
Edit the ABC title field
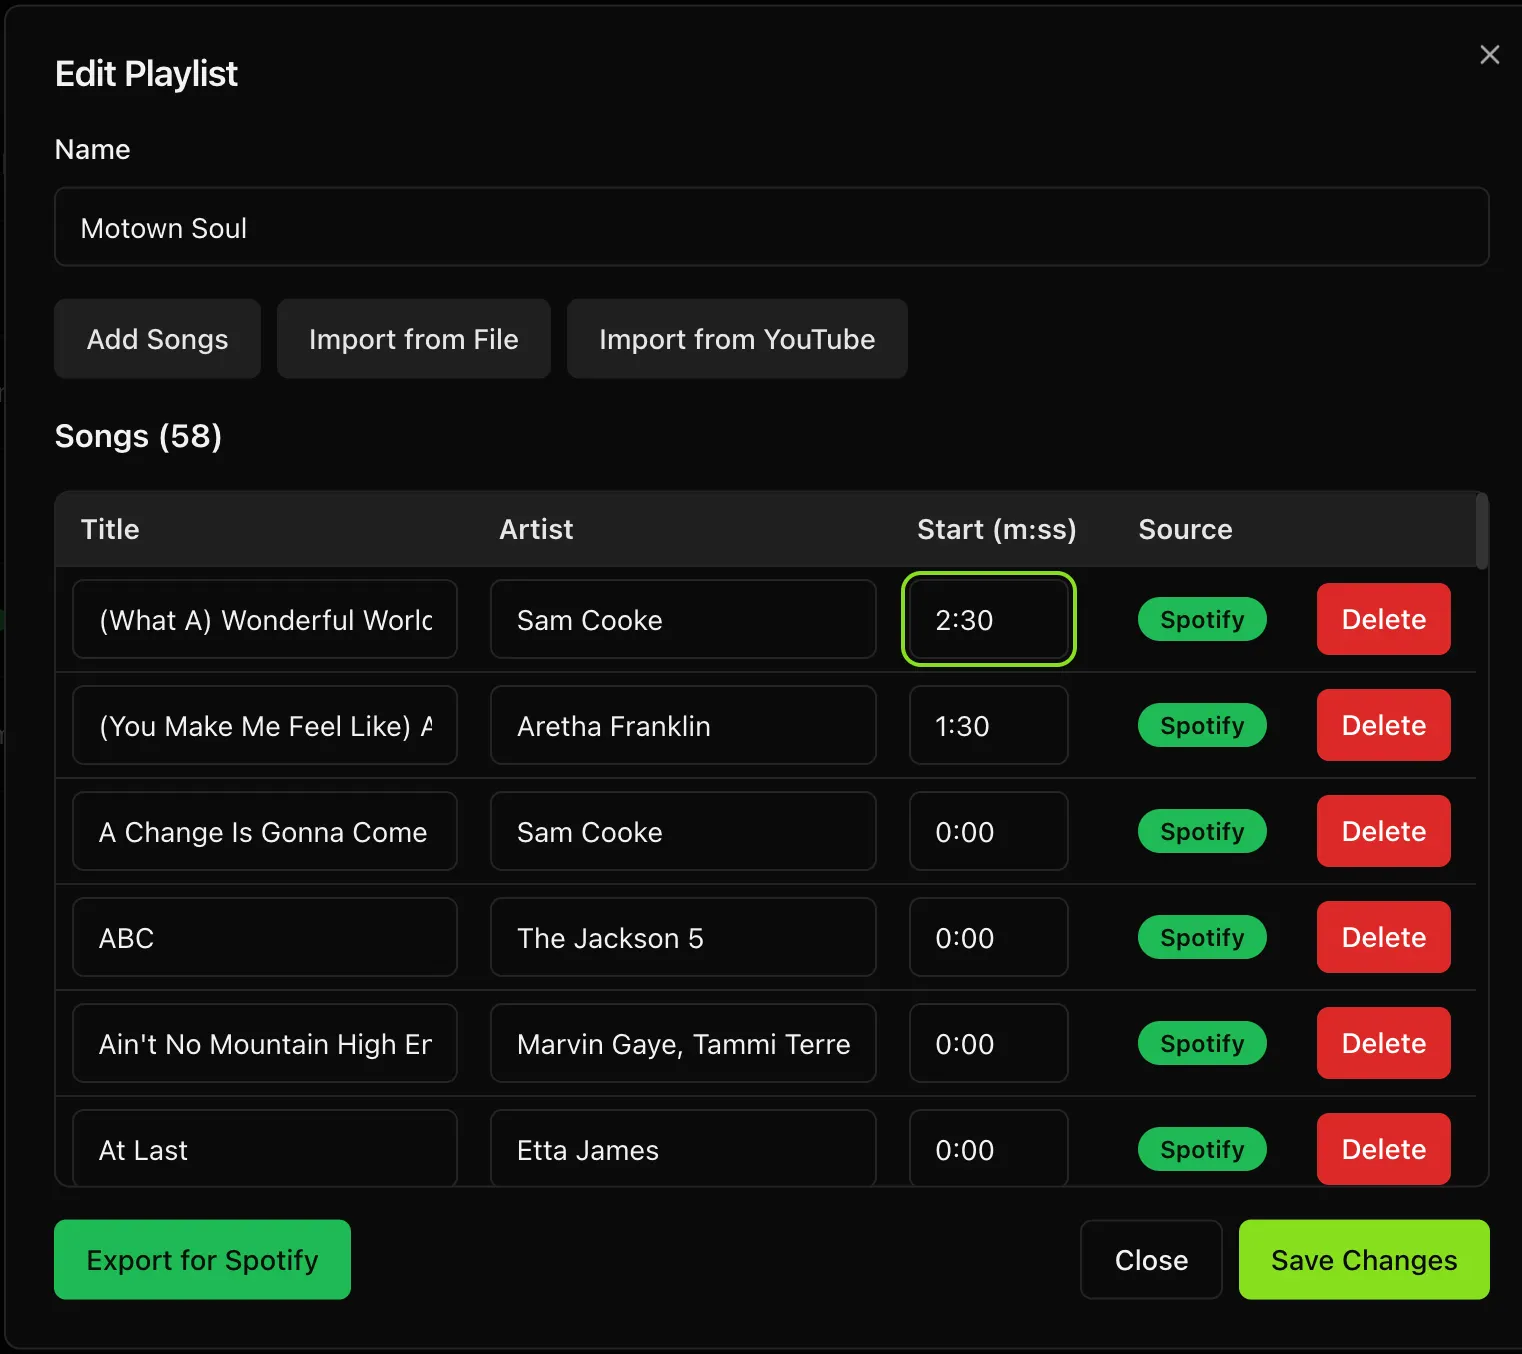pos(265,937)
